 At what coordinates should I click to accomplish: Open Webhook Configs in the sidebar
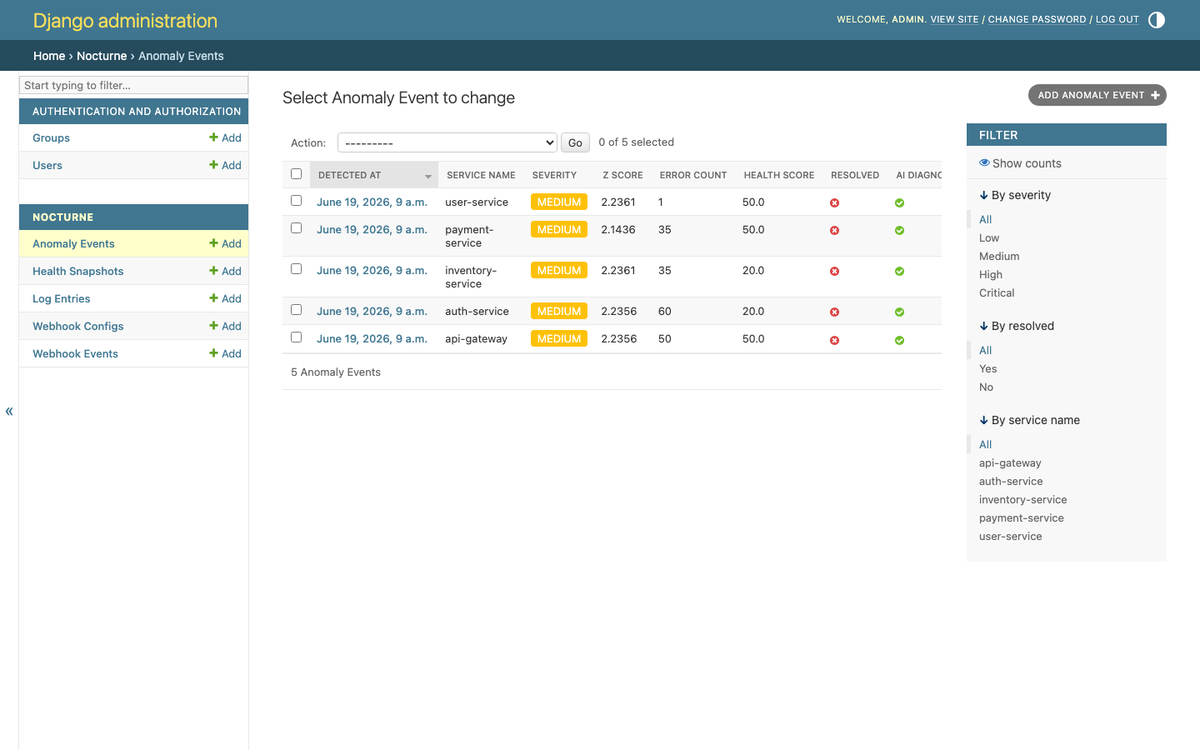point(78,326)
